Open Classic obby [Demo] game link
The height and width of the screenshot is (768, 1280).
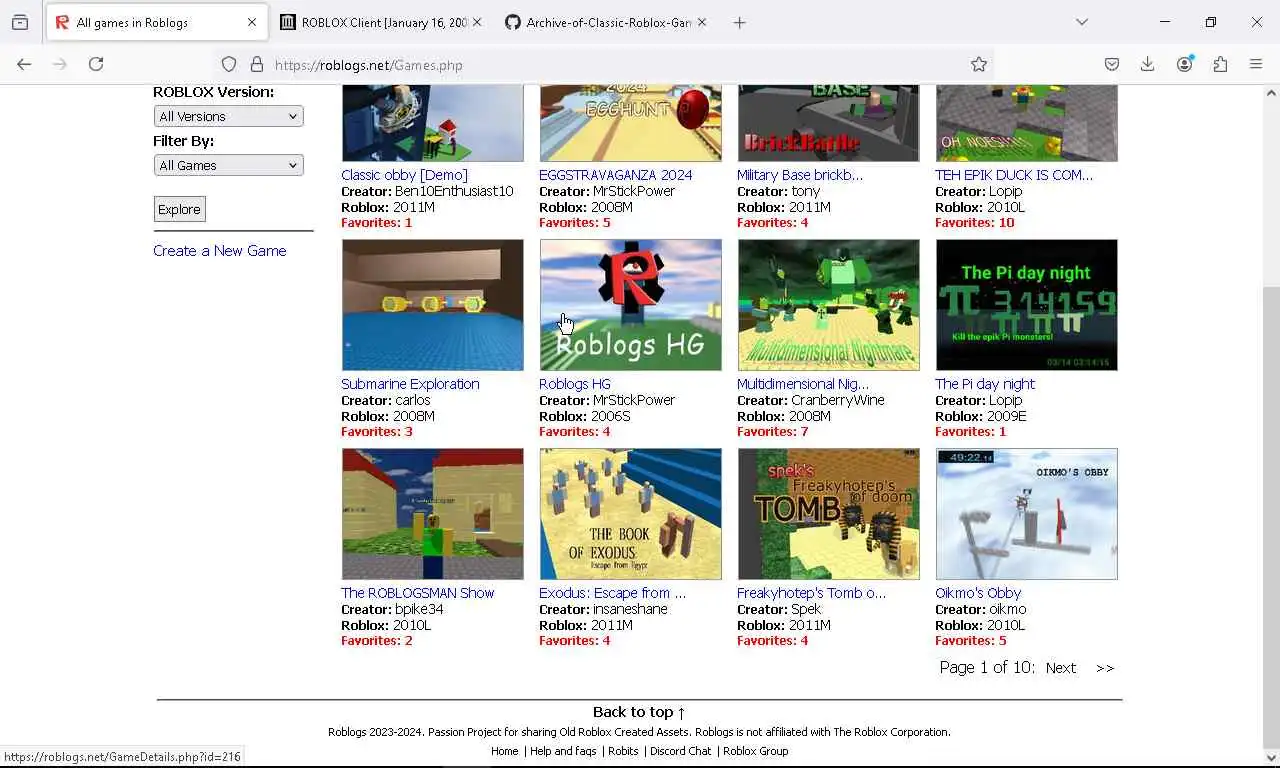pos(404,175)
